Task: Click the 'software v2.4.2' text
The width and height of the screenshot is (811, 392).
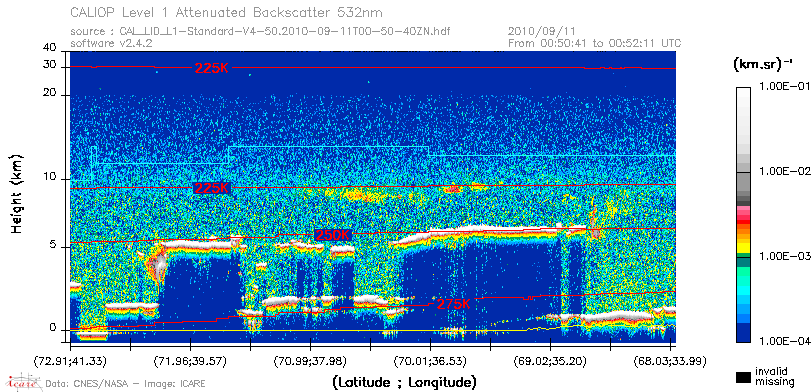Action: click(111, 43)
